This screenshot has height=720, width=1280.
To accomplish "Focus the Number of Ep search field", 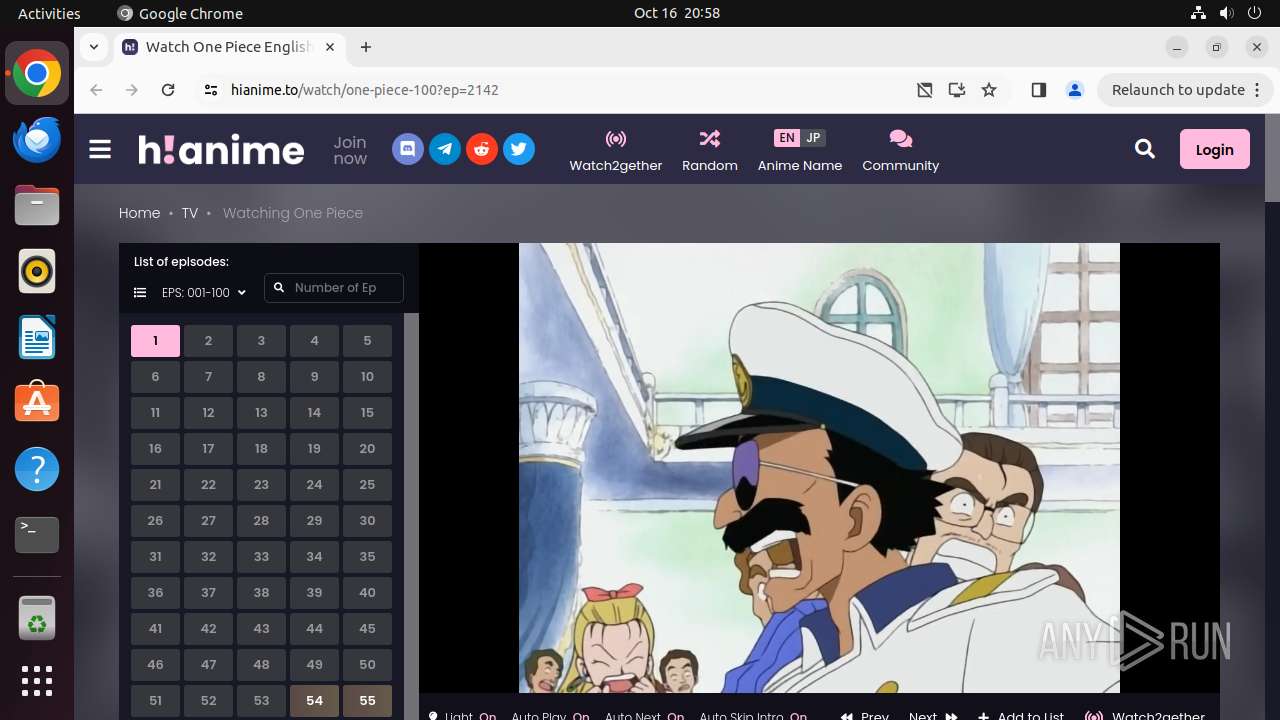I will (x=334, y=288).
